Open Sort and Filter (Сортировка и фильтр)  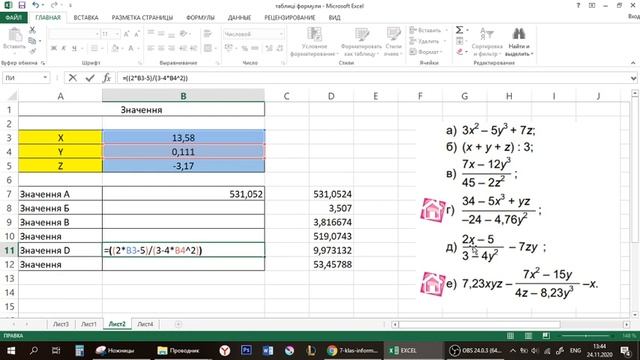click(487, 42)
